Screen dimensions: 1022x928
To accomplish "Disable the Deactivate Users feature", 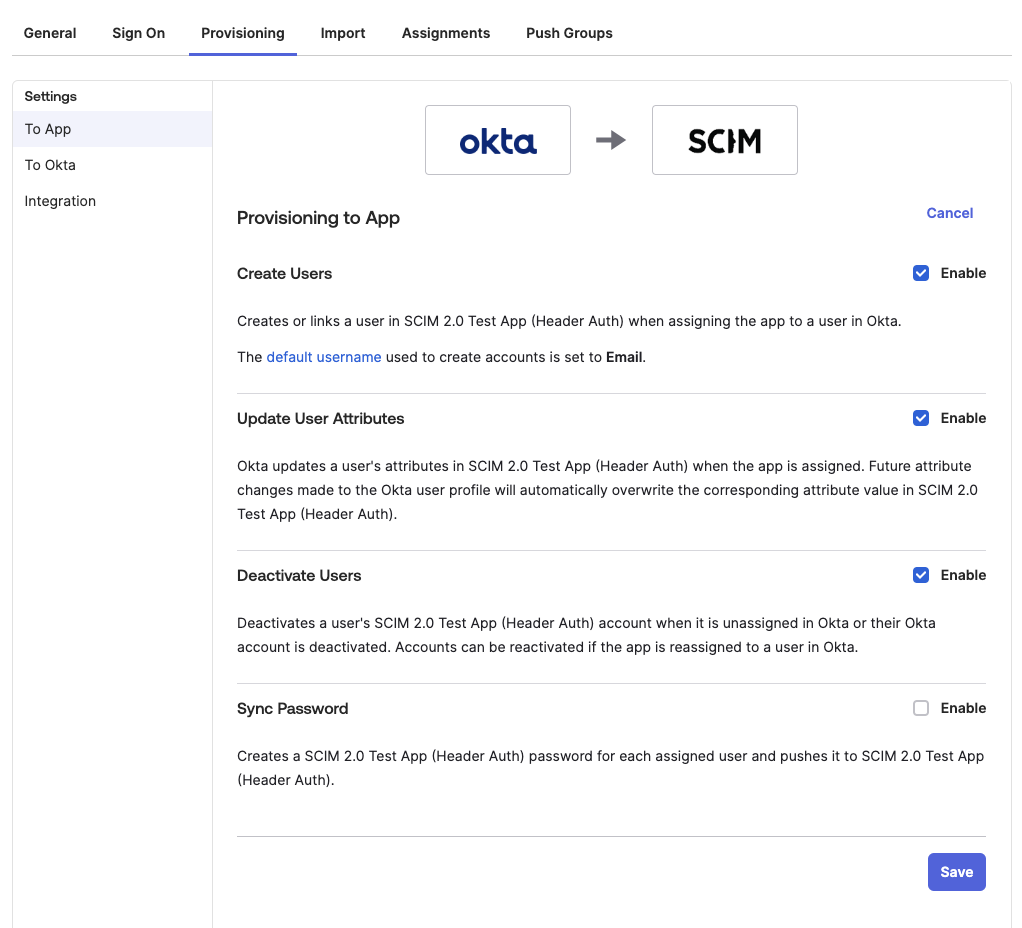I will tap(920, 574).
